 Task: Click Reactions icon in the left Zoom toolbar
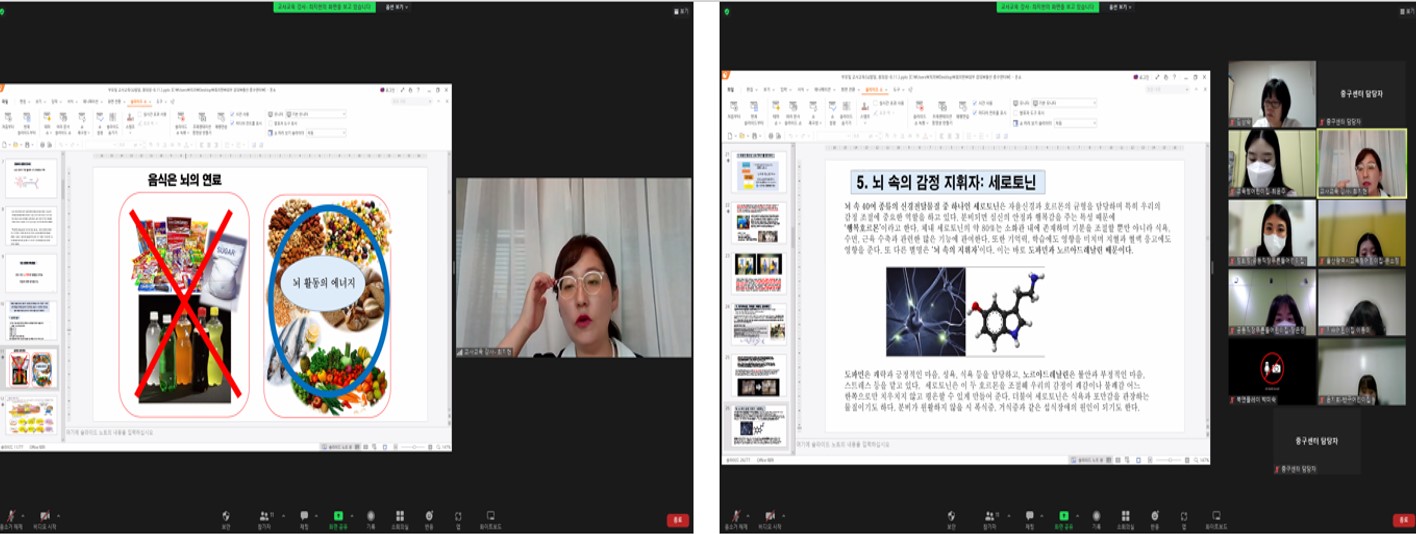point(429,516)
